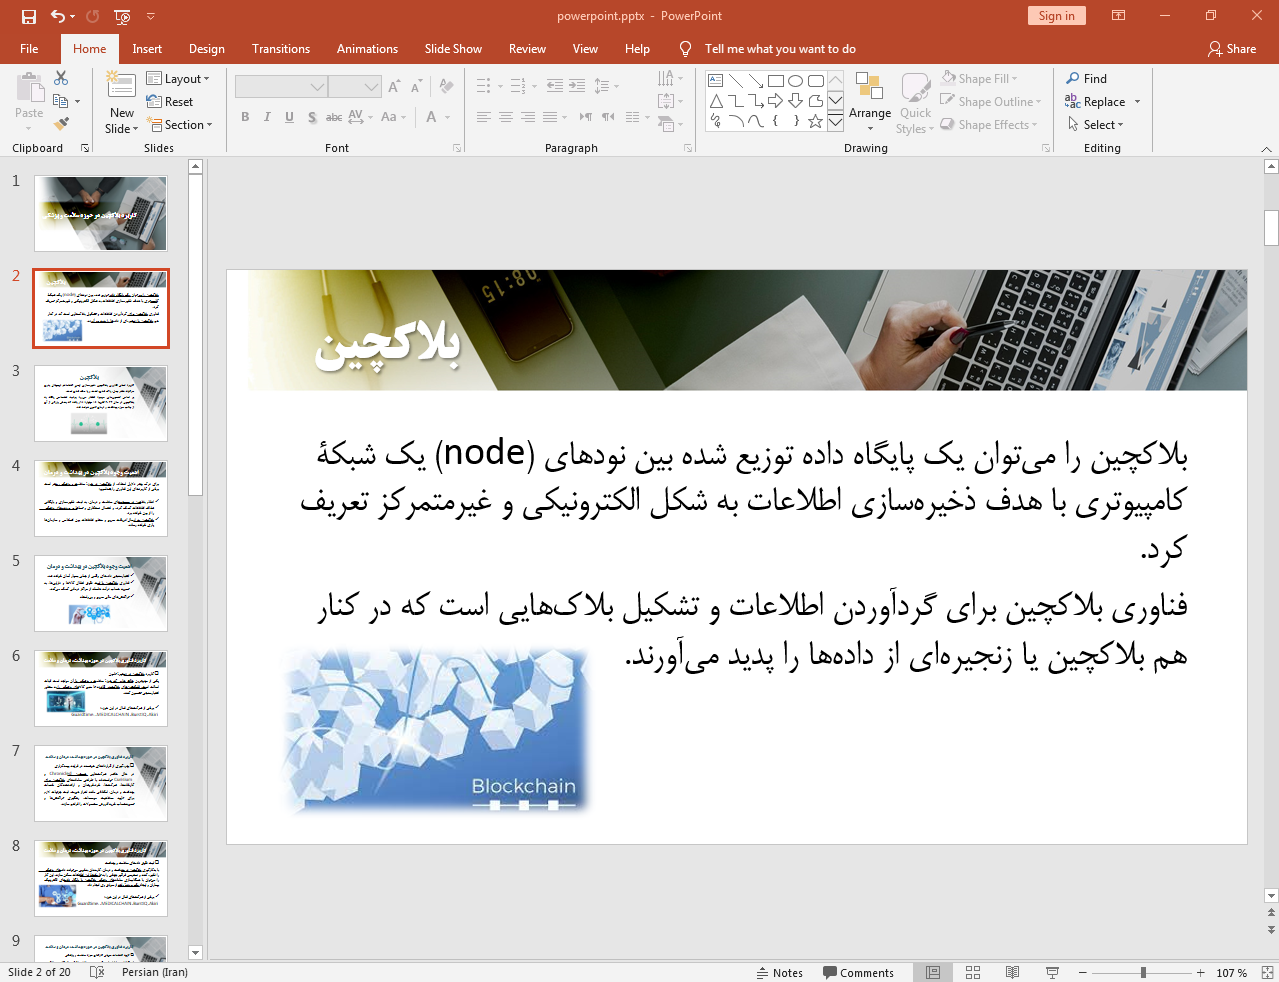The width and height of the screenshot is (1279, 982).
Task: Click the Reset slide button
Action: 170,102
